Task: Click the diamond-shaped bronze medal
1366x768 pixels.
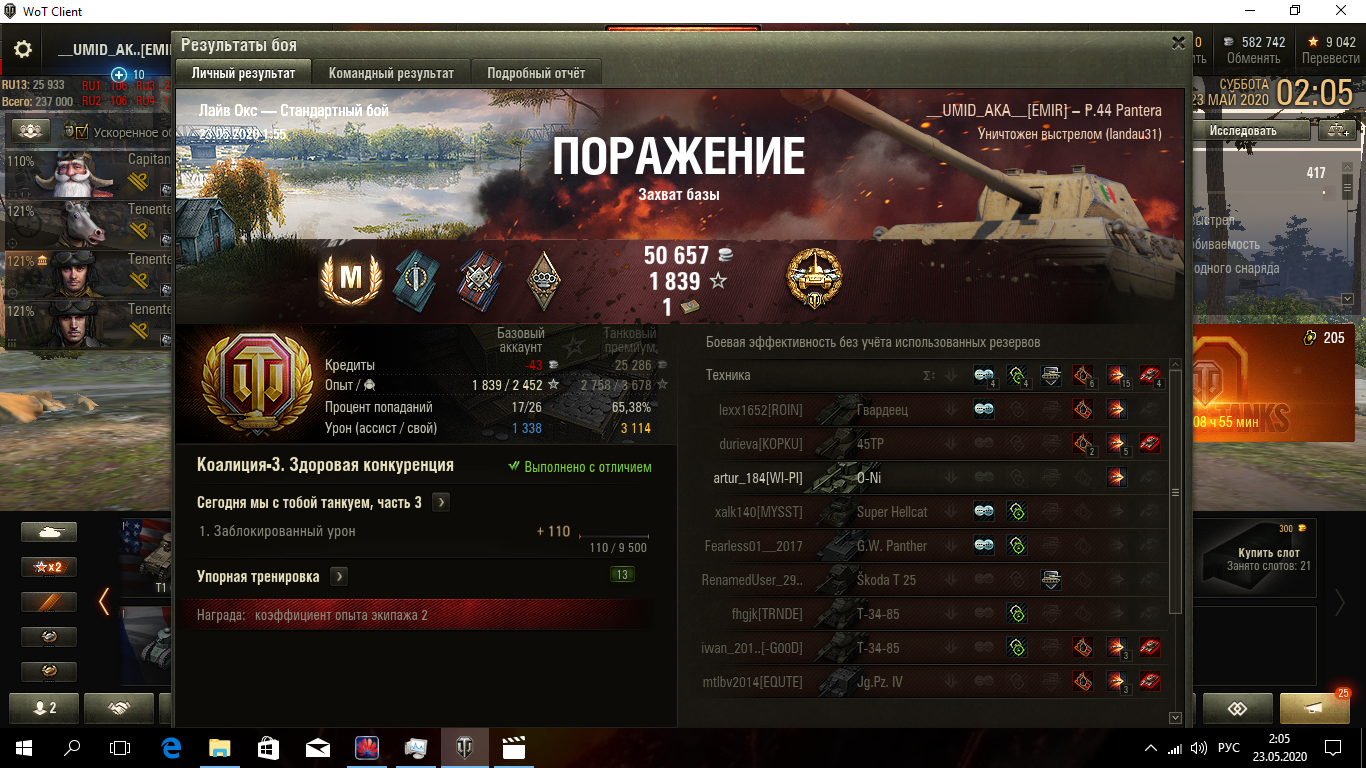Action: point(544,280)
